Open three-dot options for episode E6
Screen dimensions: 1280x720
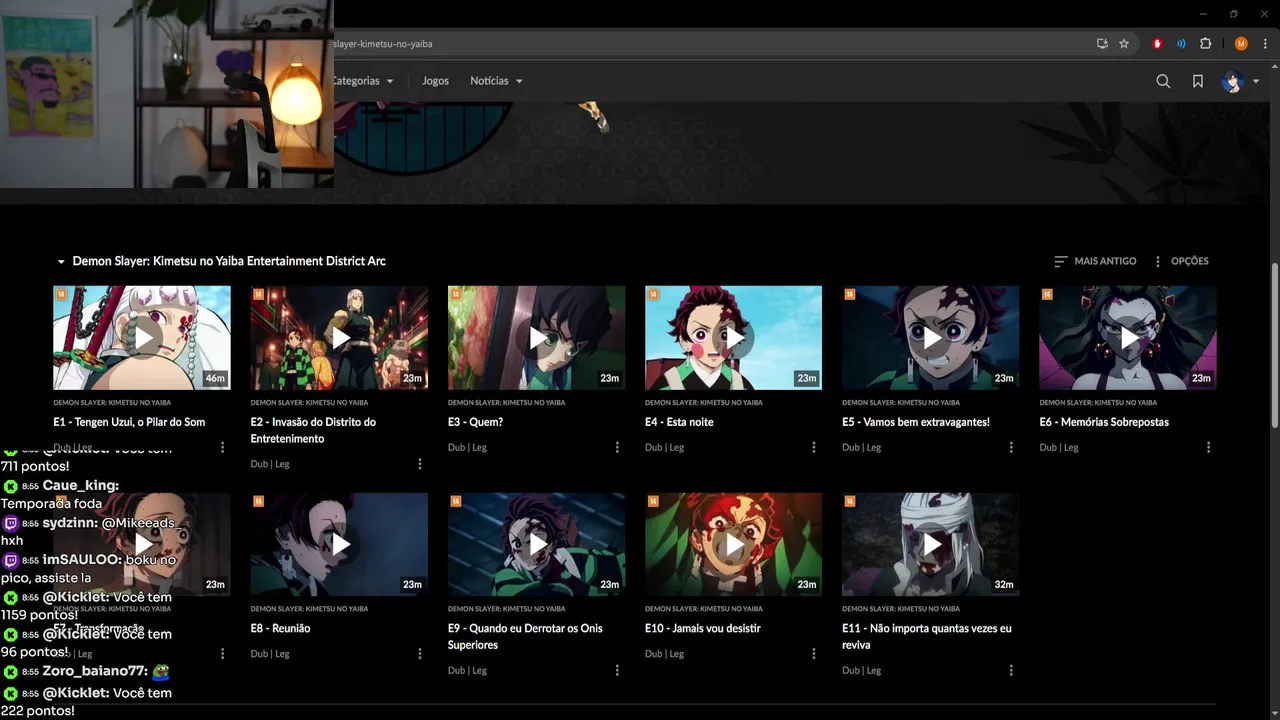tap(1208, 447)
